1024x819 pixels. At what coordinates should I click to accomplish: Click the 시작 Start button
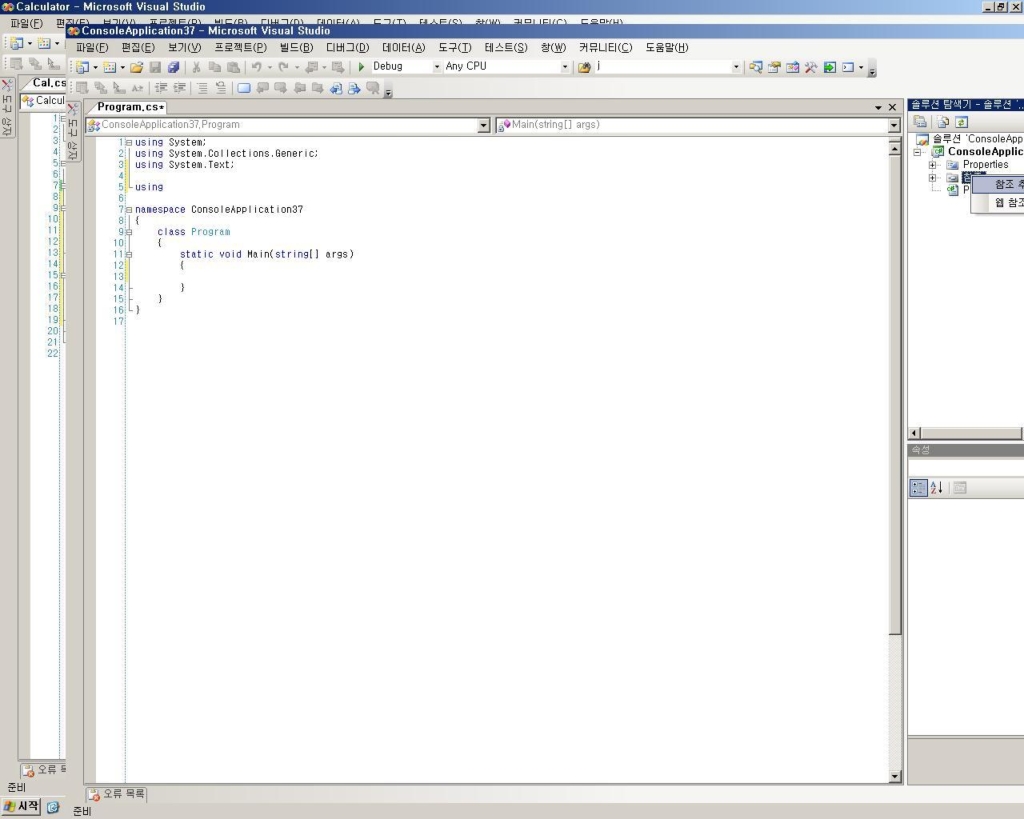pos(22,807)
